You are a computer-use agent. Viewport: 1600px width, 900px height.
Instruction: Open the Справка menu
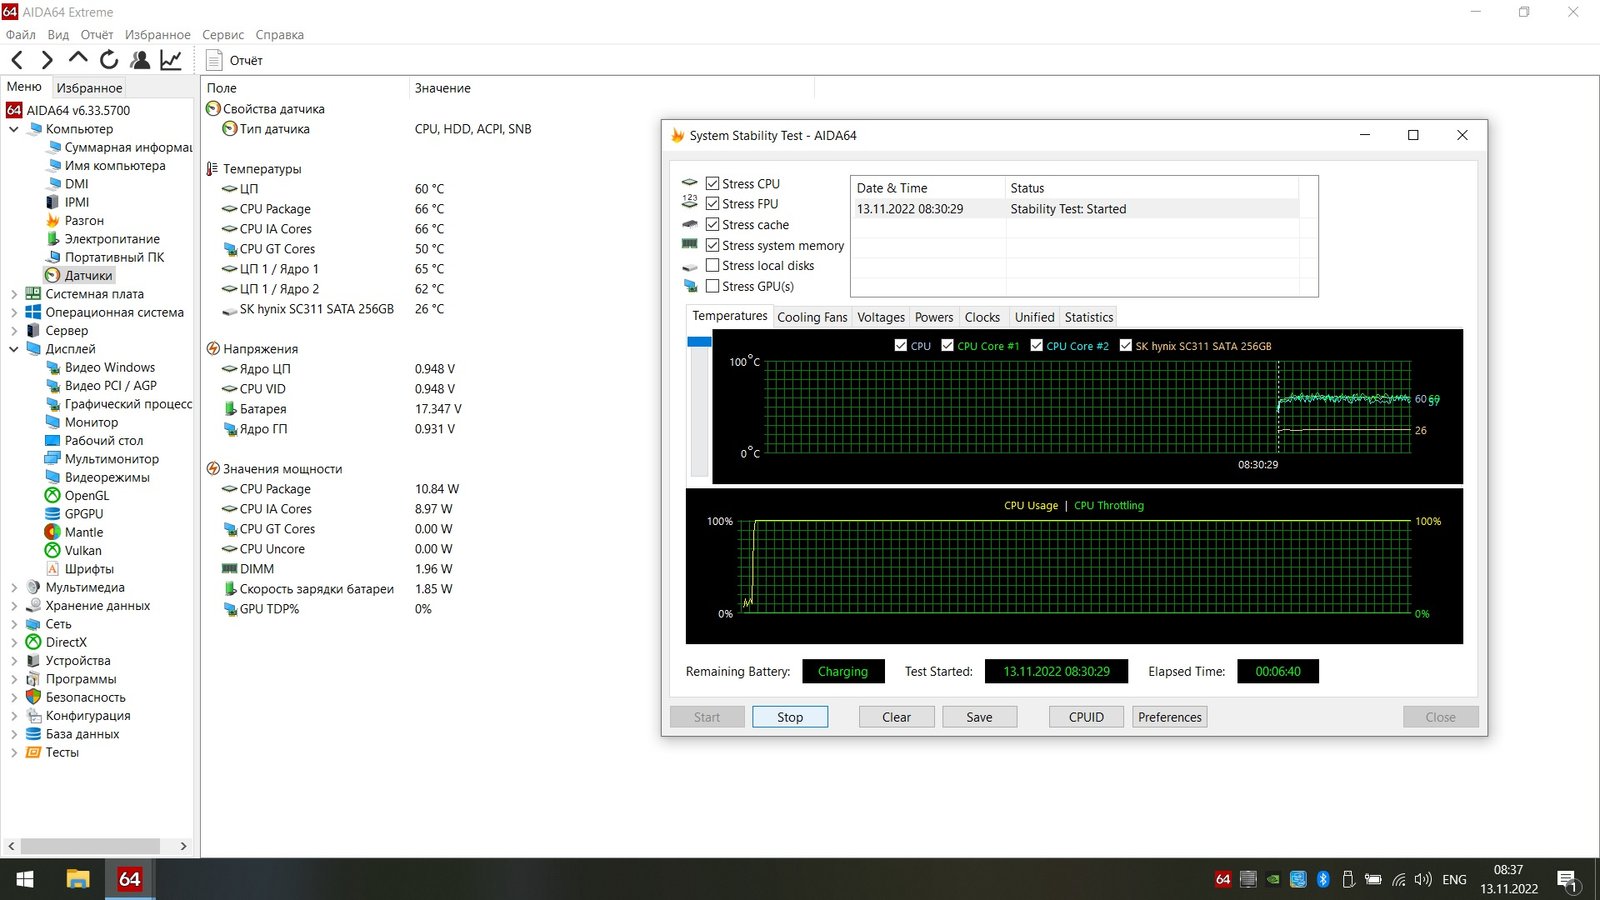pos(280,35)
